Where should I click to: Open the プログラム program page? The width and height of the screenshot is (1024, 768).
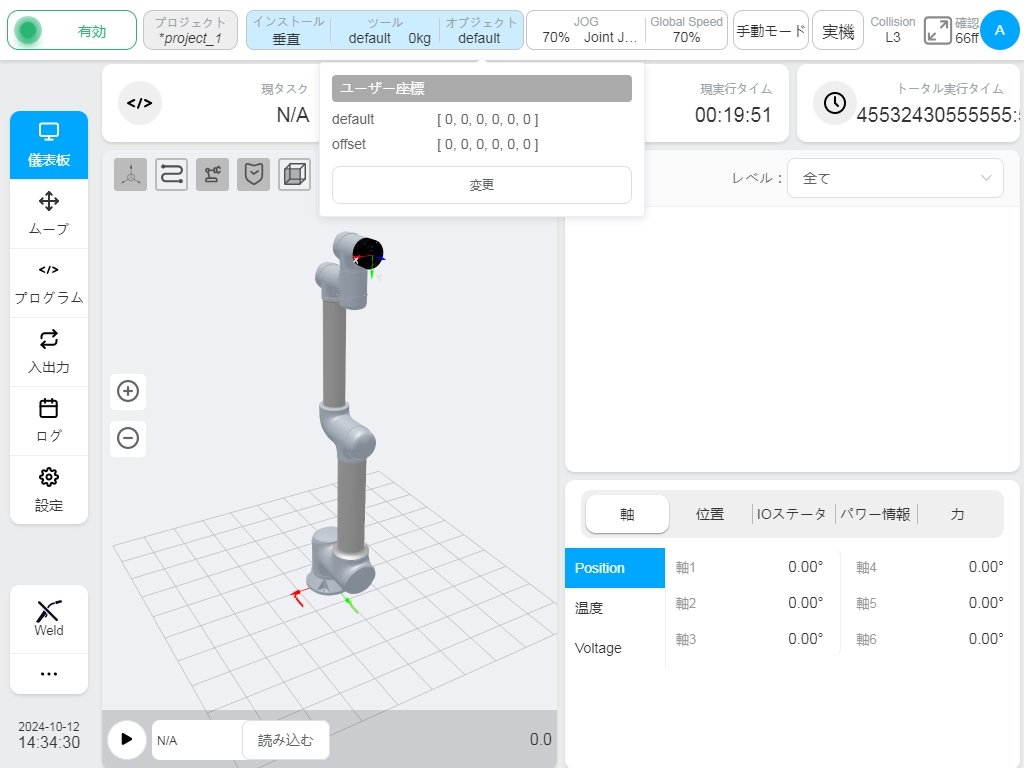point(49,283)
